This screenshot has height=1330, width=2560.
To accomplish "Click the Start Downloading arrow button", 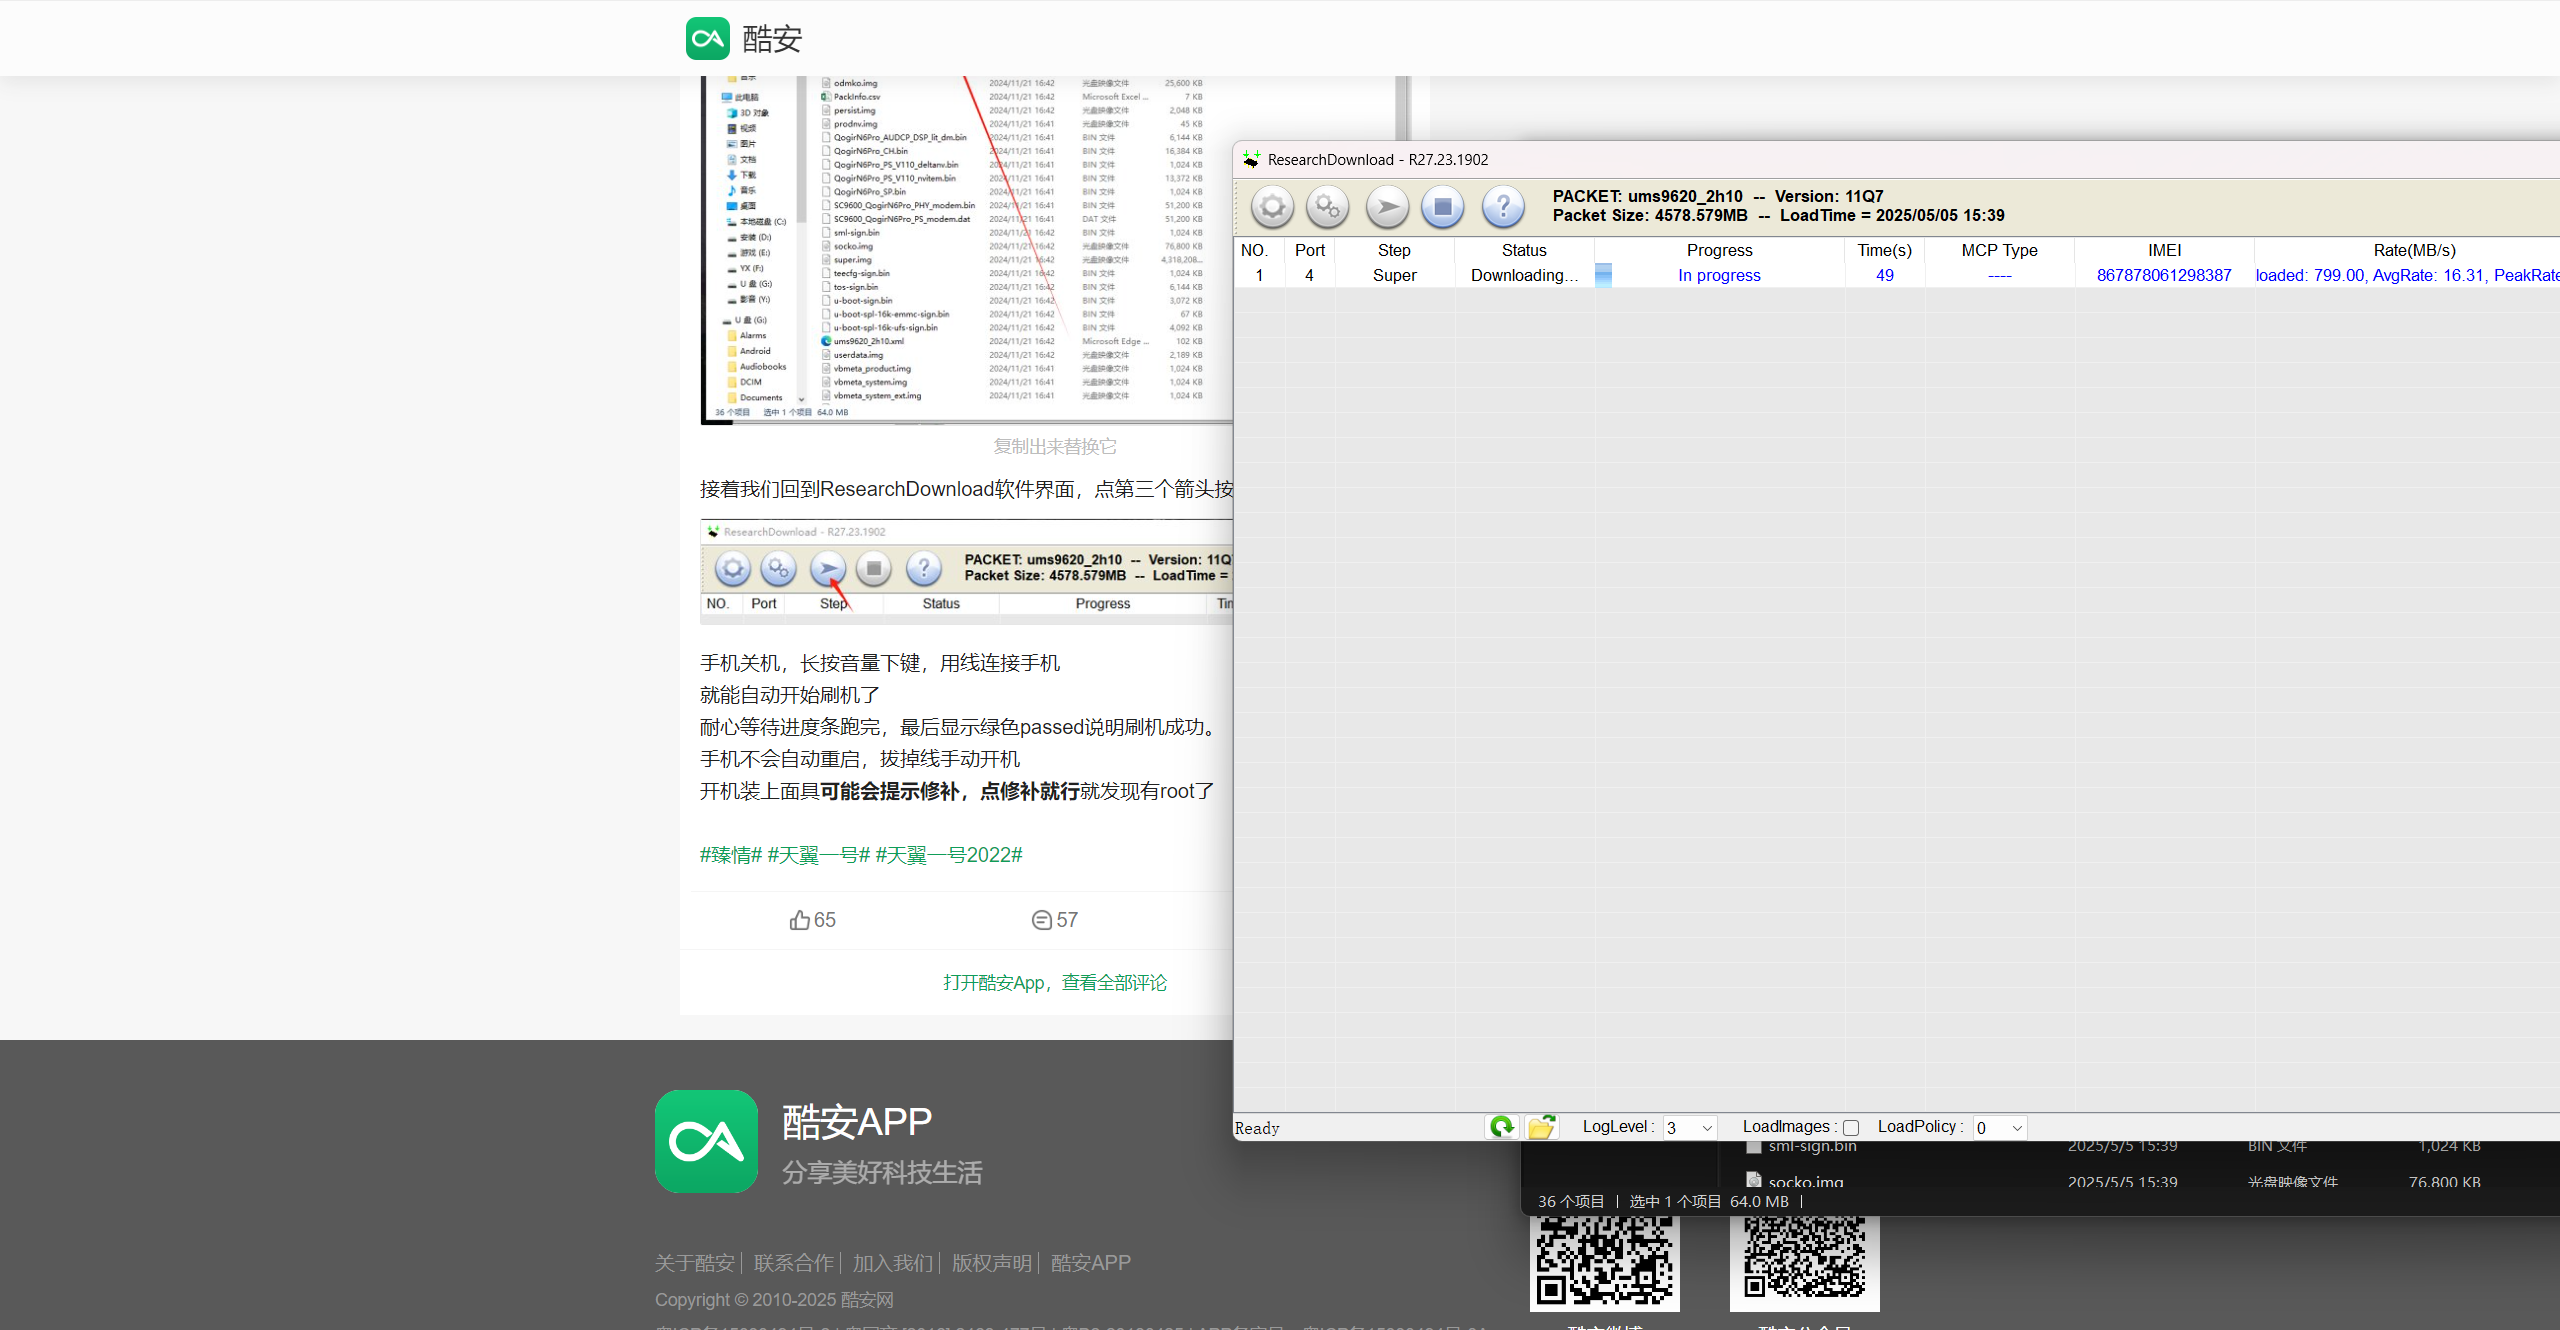I will (1387, 207).
